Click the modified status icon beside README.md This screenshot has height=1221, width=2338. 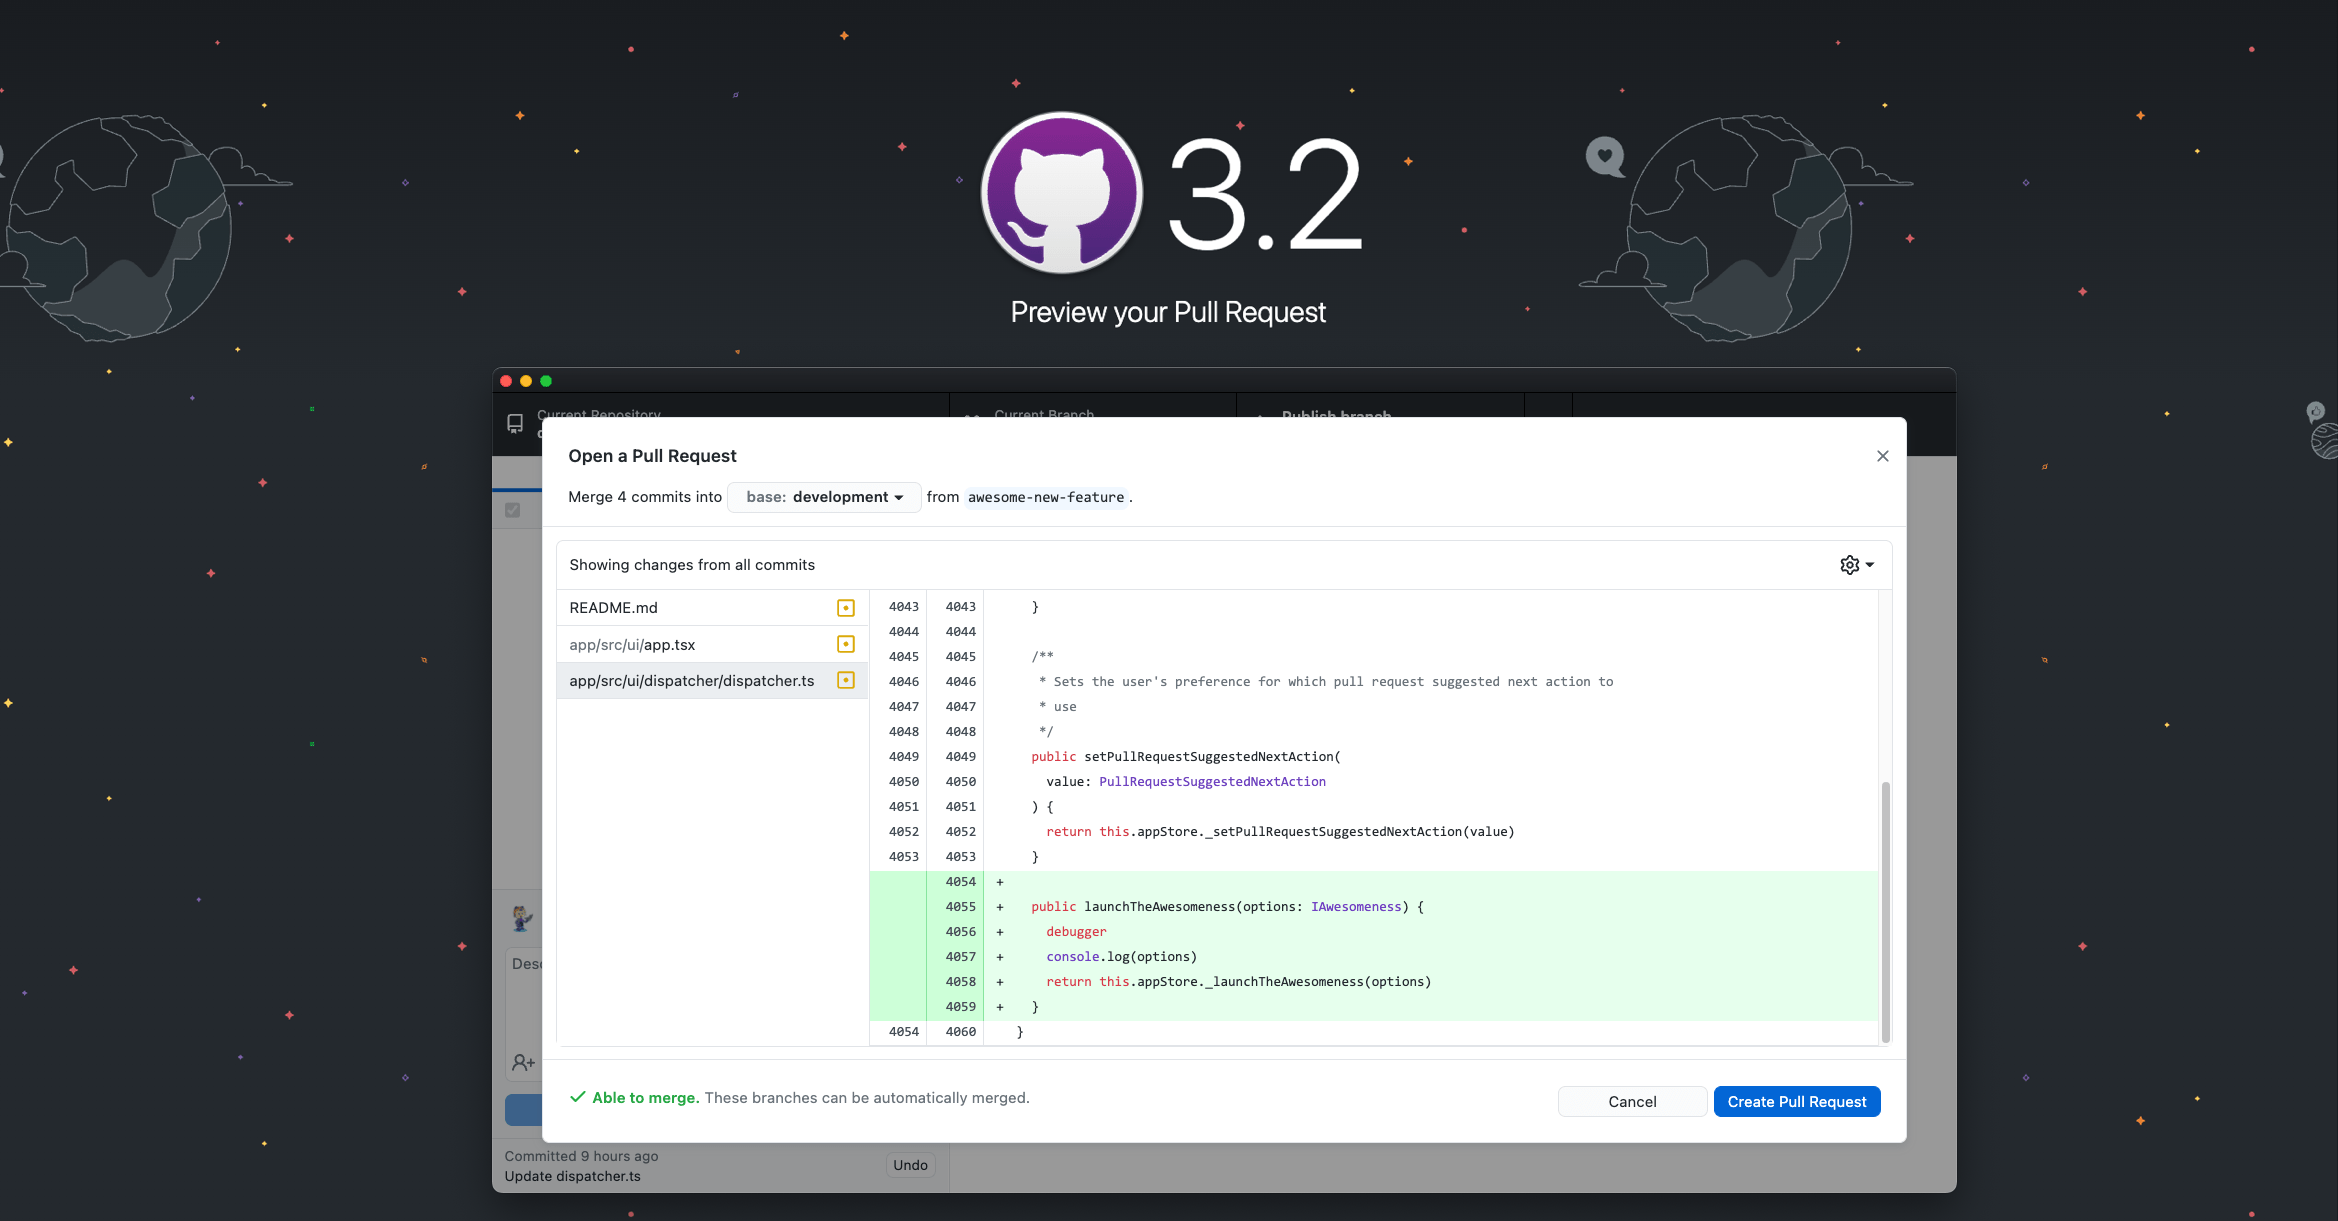click(846, 607)
